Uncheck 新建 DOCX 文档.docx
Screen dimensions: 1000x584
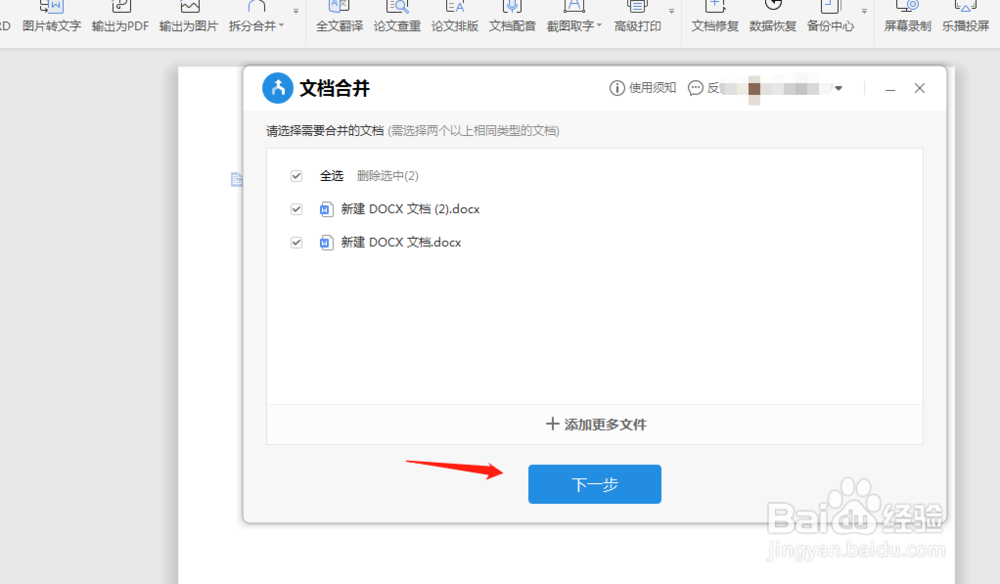[x=296, y=242]
